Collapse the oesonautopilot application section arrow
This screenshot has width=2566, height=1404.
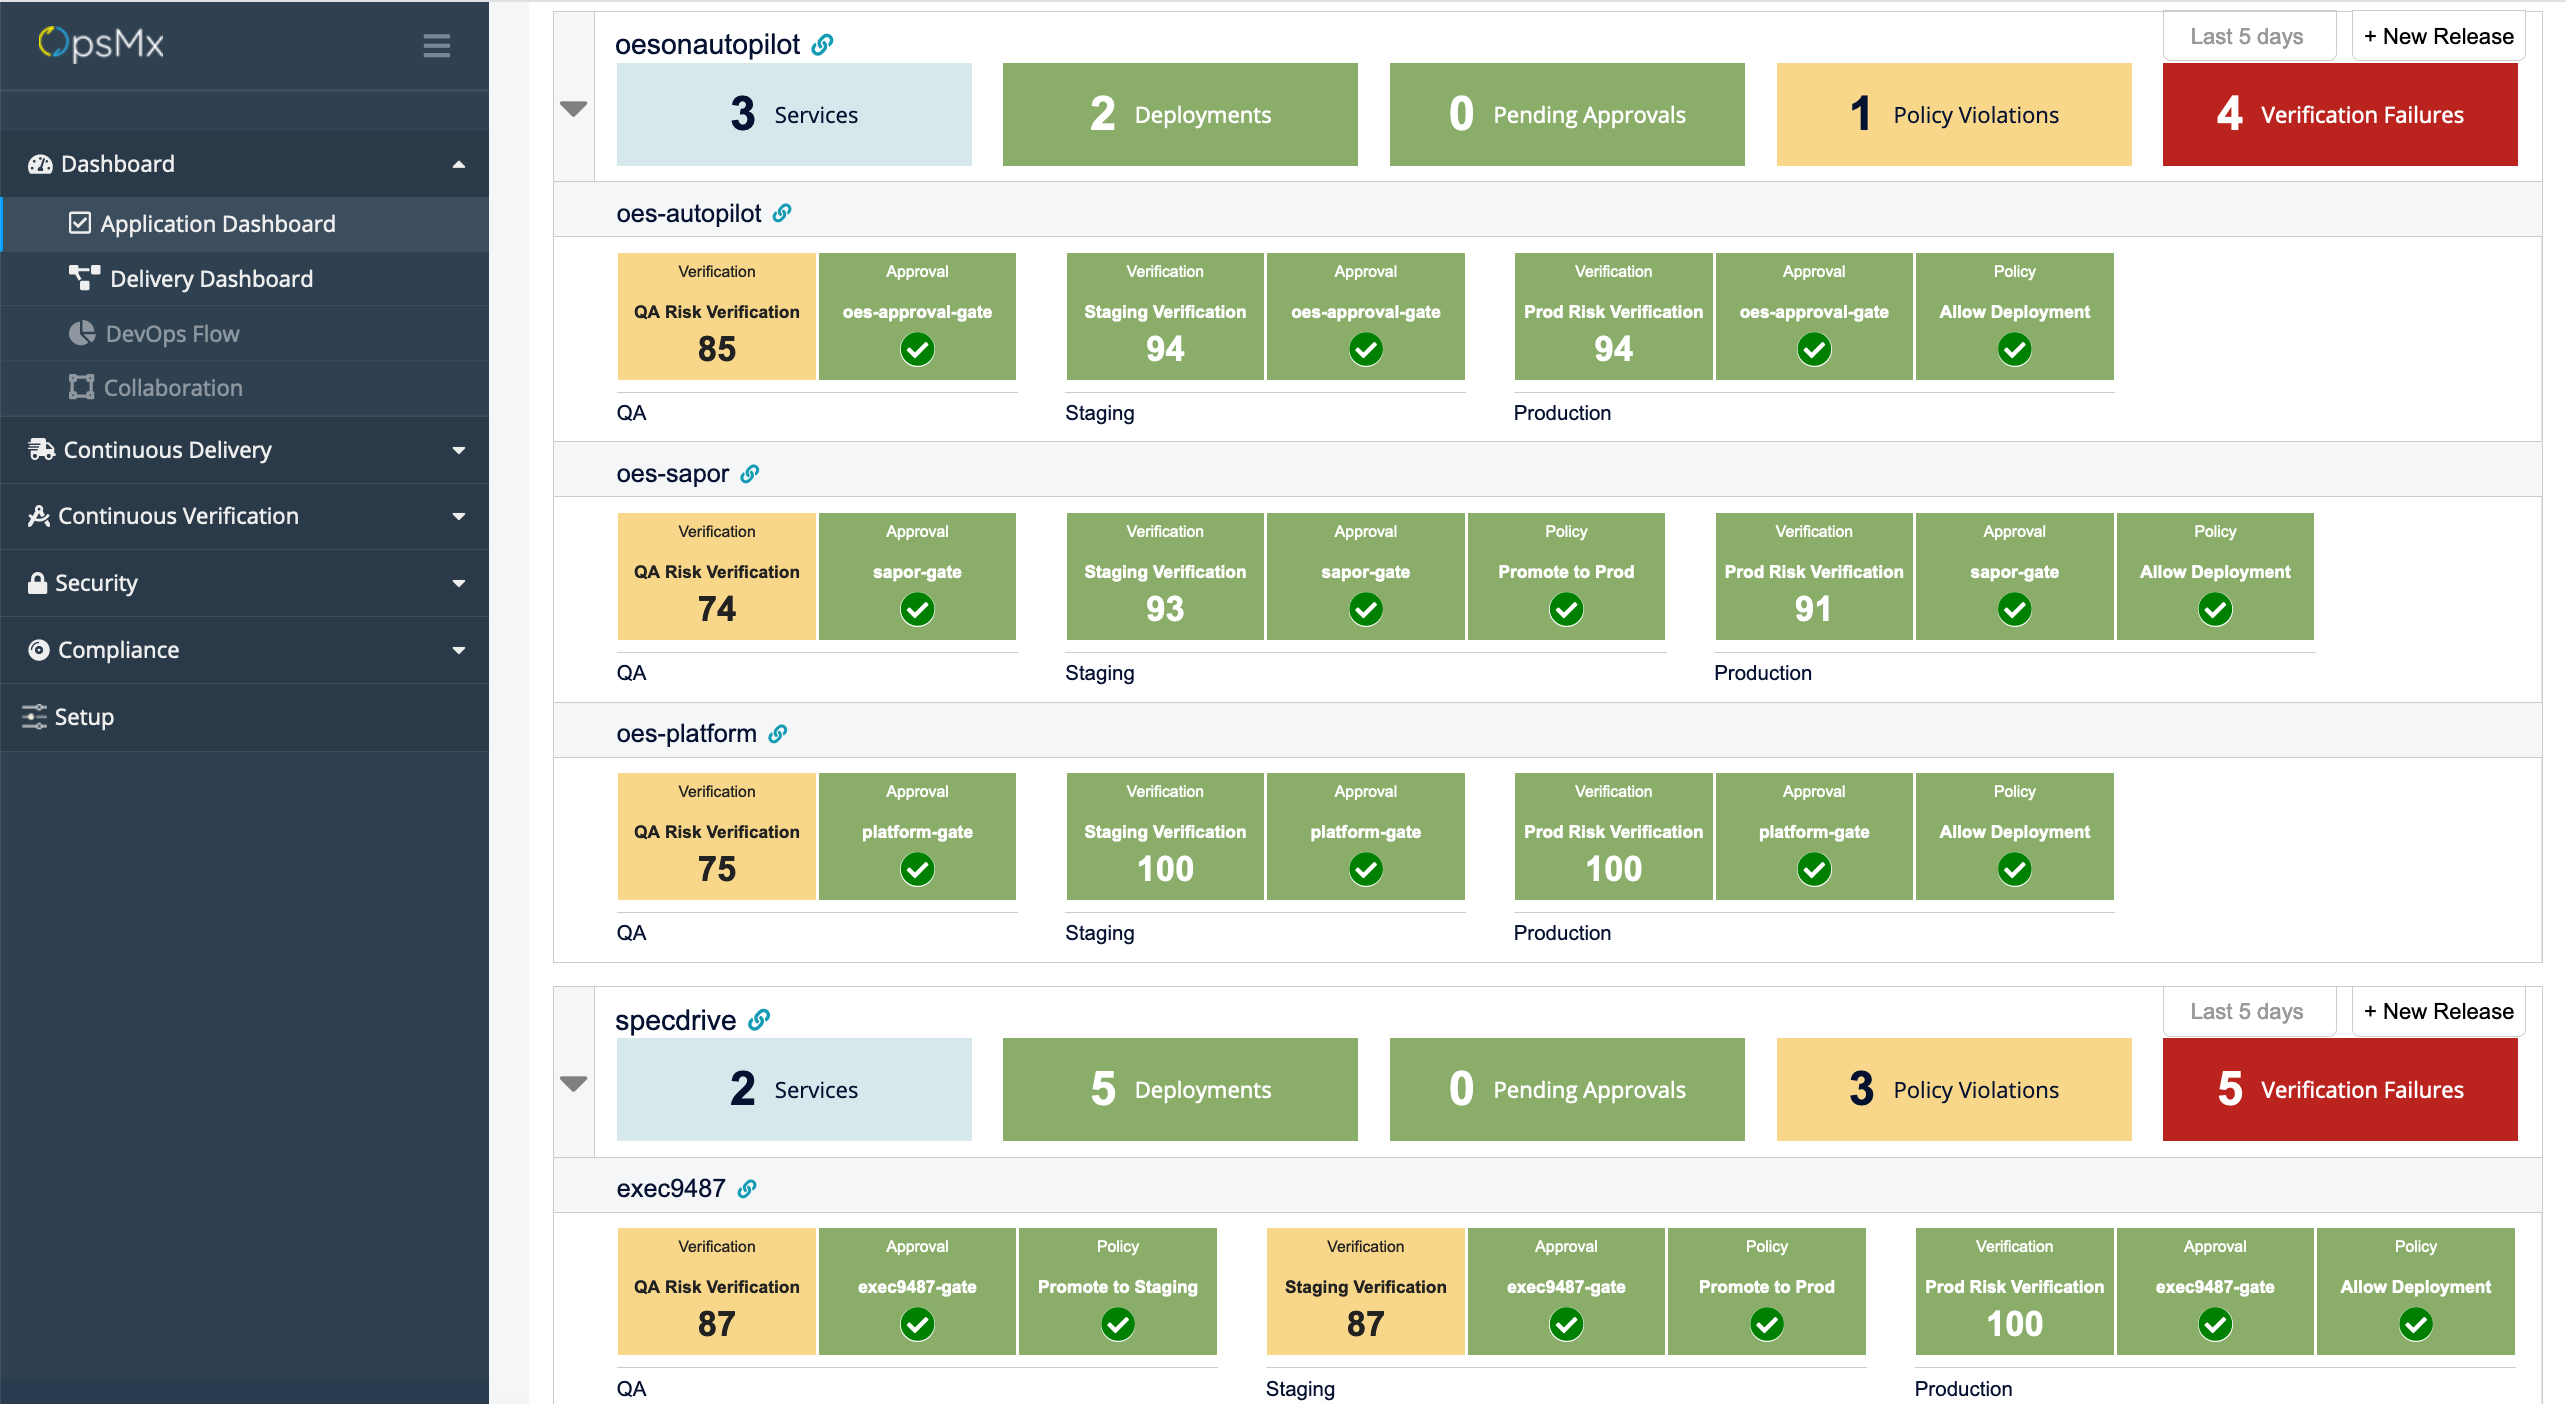(573, 108)
